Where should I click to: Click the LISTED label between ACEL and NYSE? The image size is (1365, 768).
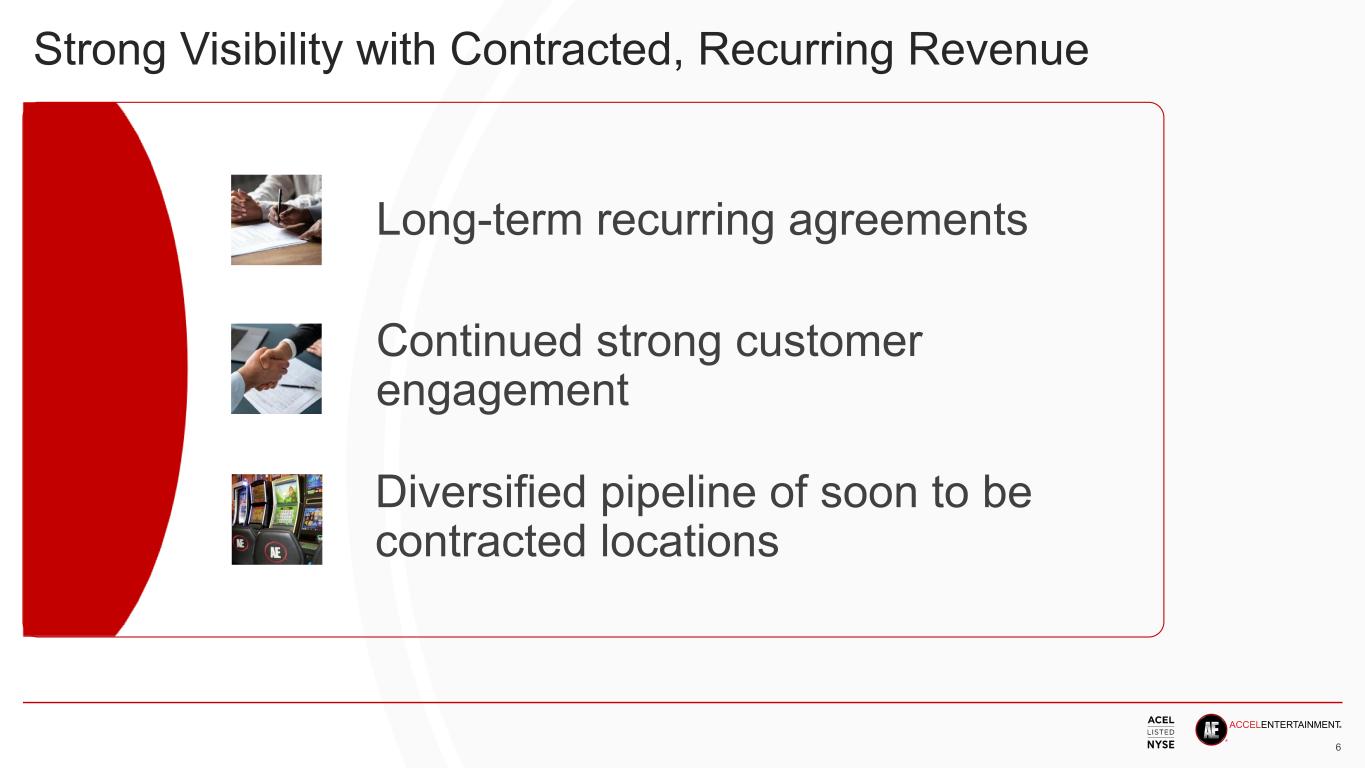click(1161, 732)
